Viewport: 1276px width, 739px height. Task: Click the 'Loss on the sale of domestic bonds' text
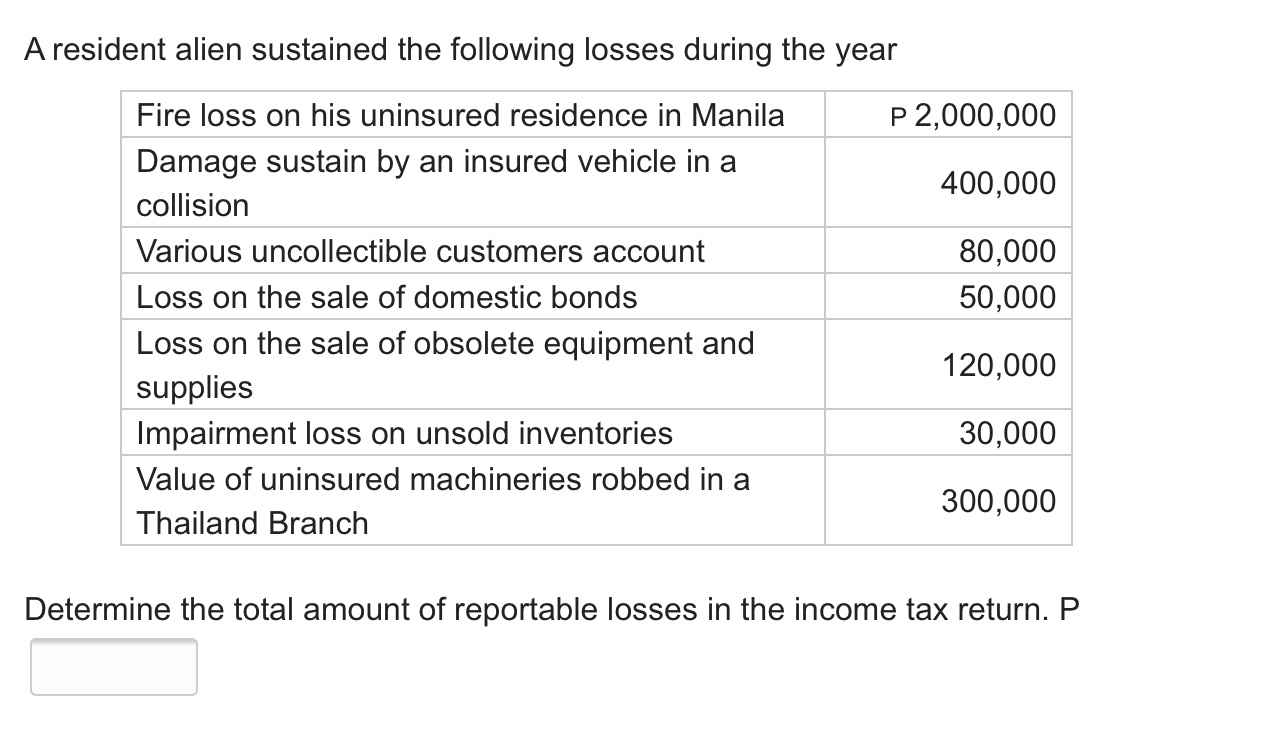tap(386, 297)
